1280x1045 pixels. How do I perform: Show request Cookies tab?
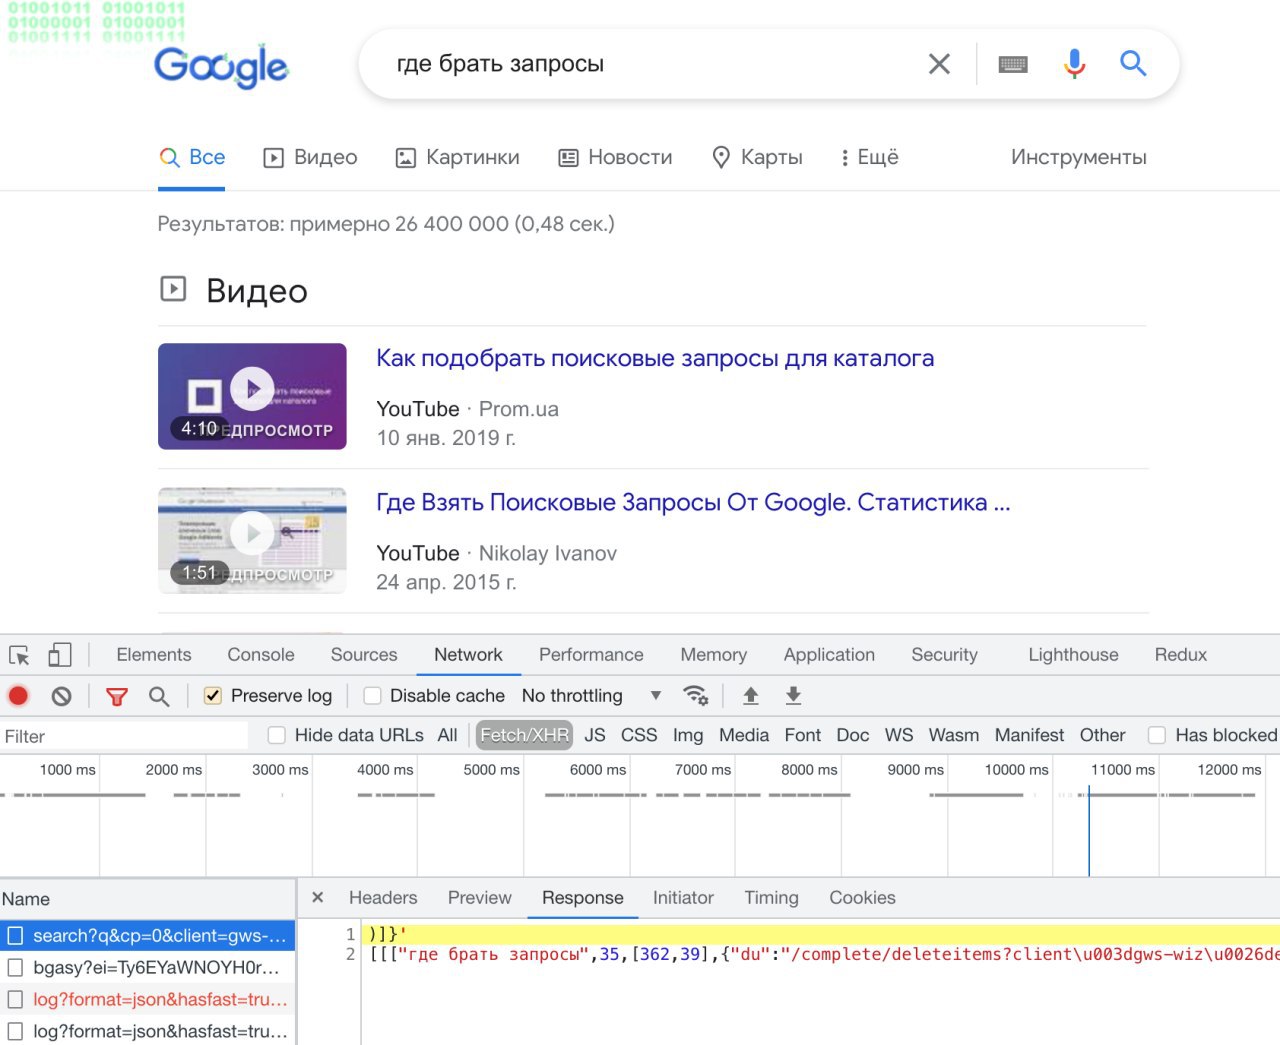(862, 898)
